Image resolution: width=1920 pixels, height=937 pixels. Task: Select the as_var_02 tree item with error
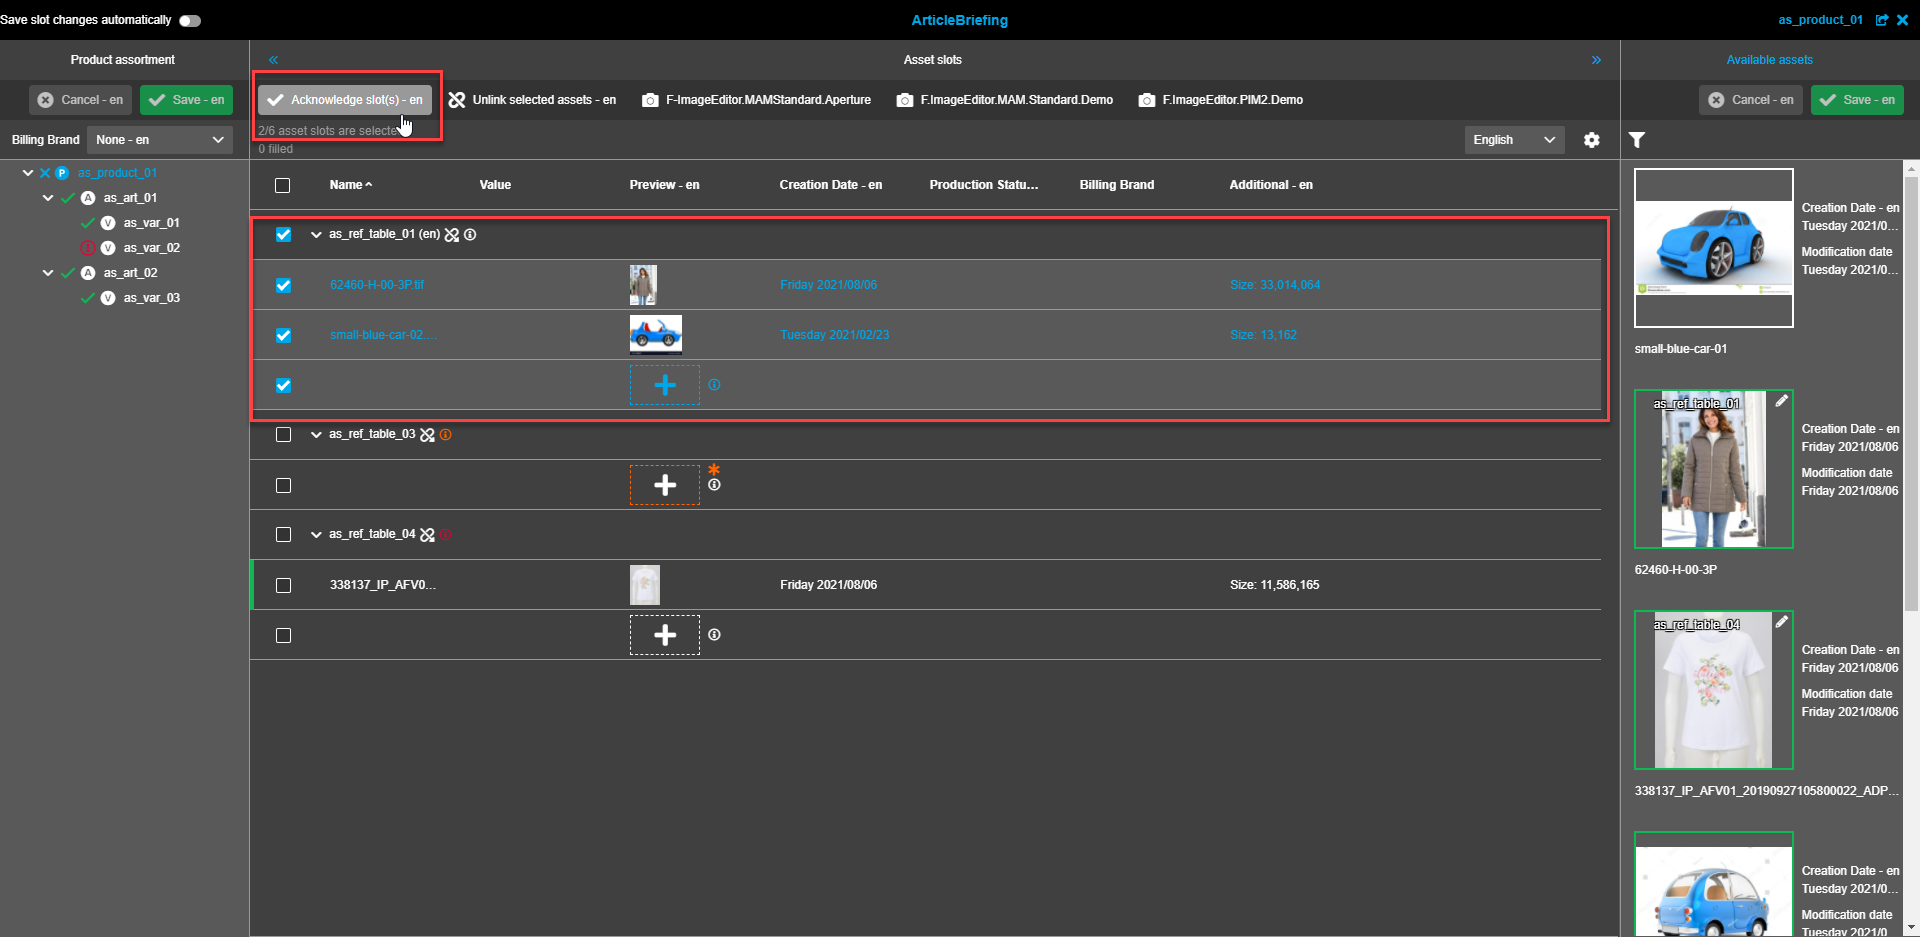[151, 247]
